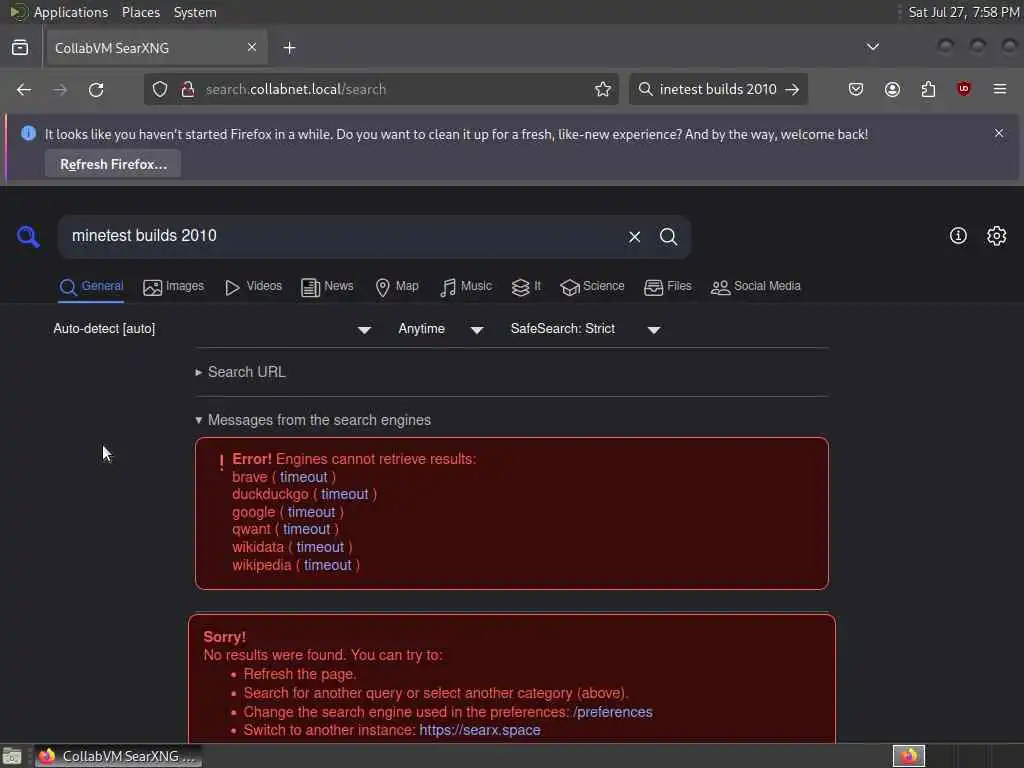Screen dimensions: 1024x768
Task: Bookmark this page with the star icon
Action: 603,89
